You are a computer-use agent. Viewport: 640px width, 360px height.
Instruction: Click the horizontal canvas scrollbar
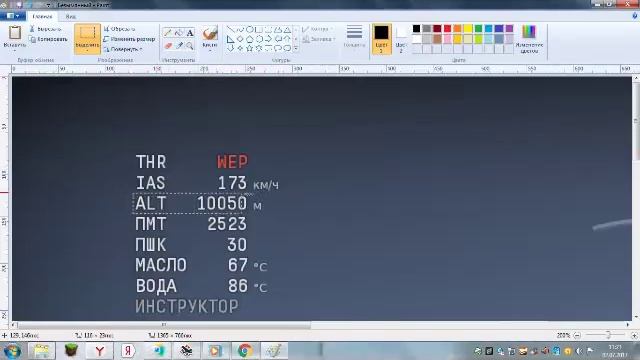click(163, 325)
